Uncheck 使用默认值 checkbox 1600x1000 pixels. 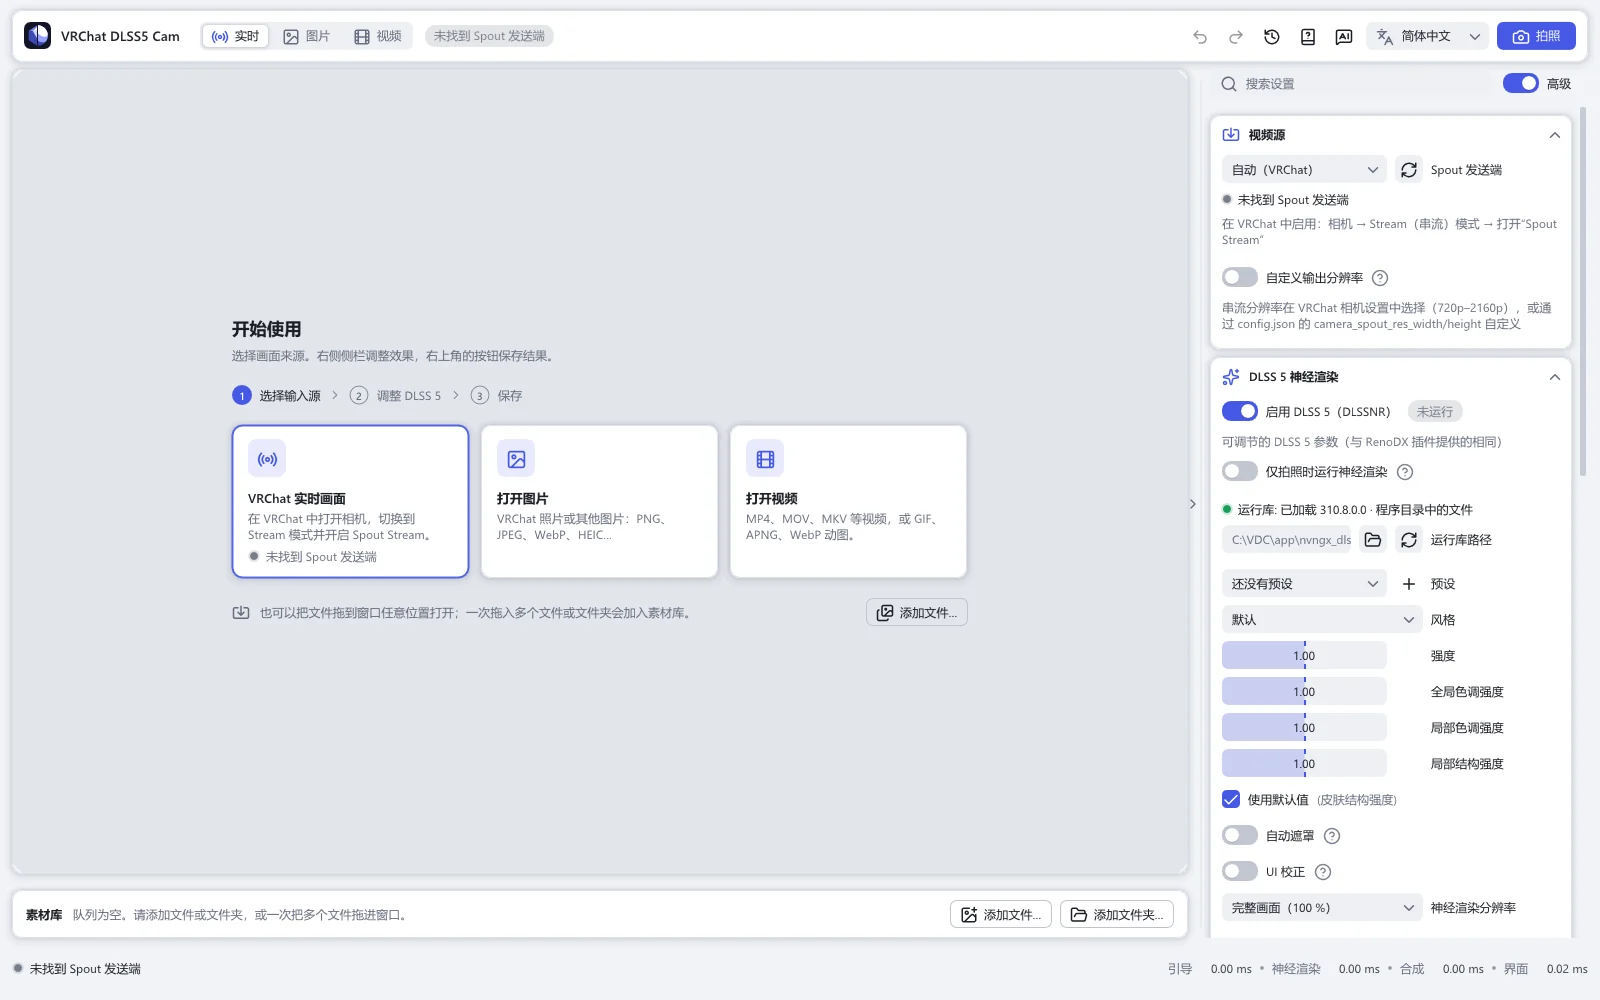point(1231,799)
